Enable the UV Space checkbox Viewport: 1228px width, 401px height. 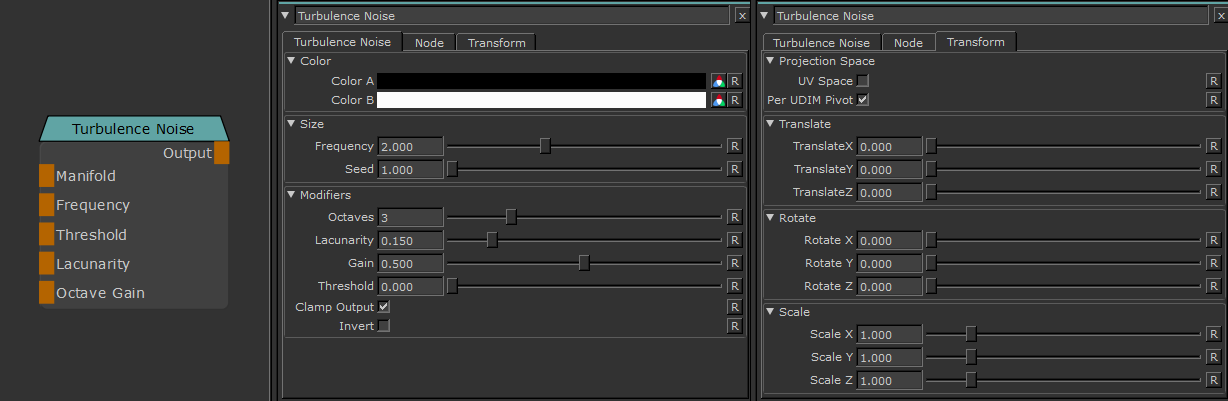pos(863,81)
